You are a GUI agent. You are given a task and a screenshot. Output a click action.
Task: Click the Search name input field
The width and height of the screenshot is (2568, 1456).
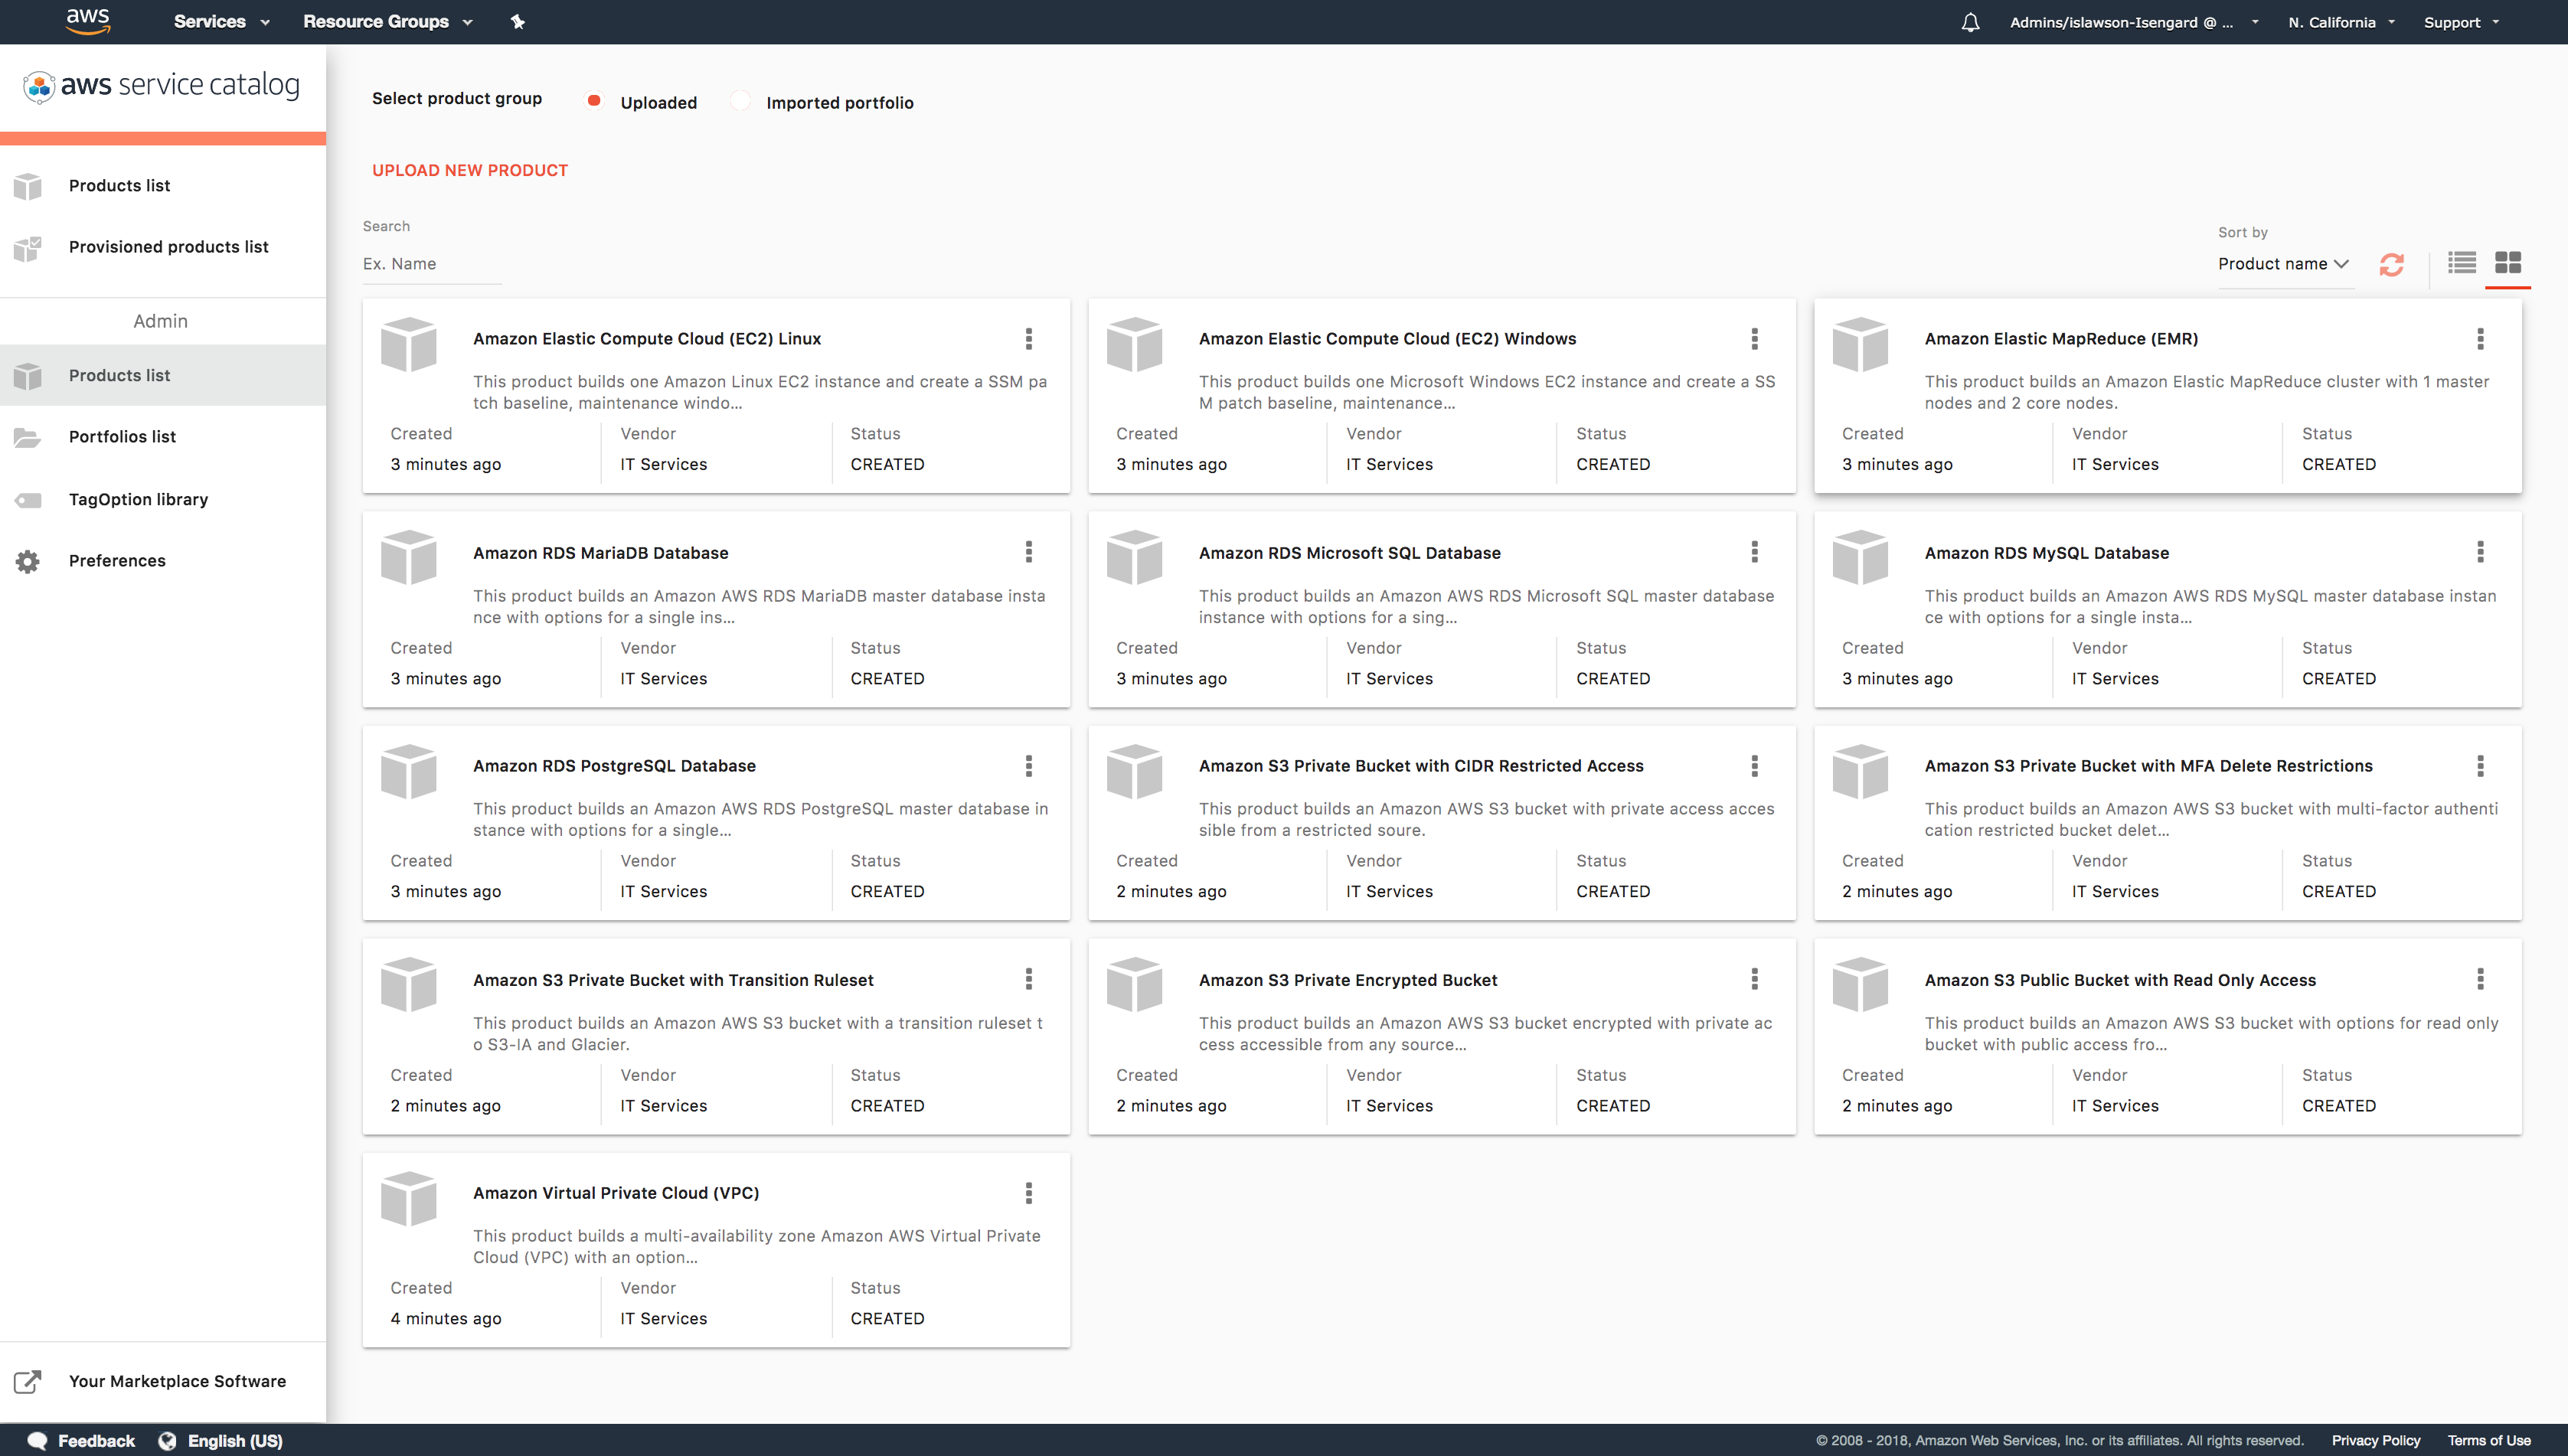(432, 264)
